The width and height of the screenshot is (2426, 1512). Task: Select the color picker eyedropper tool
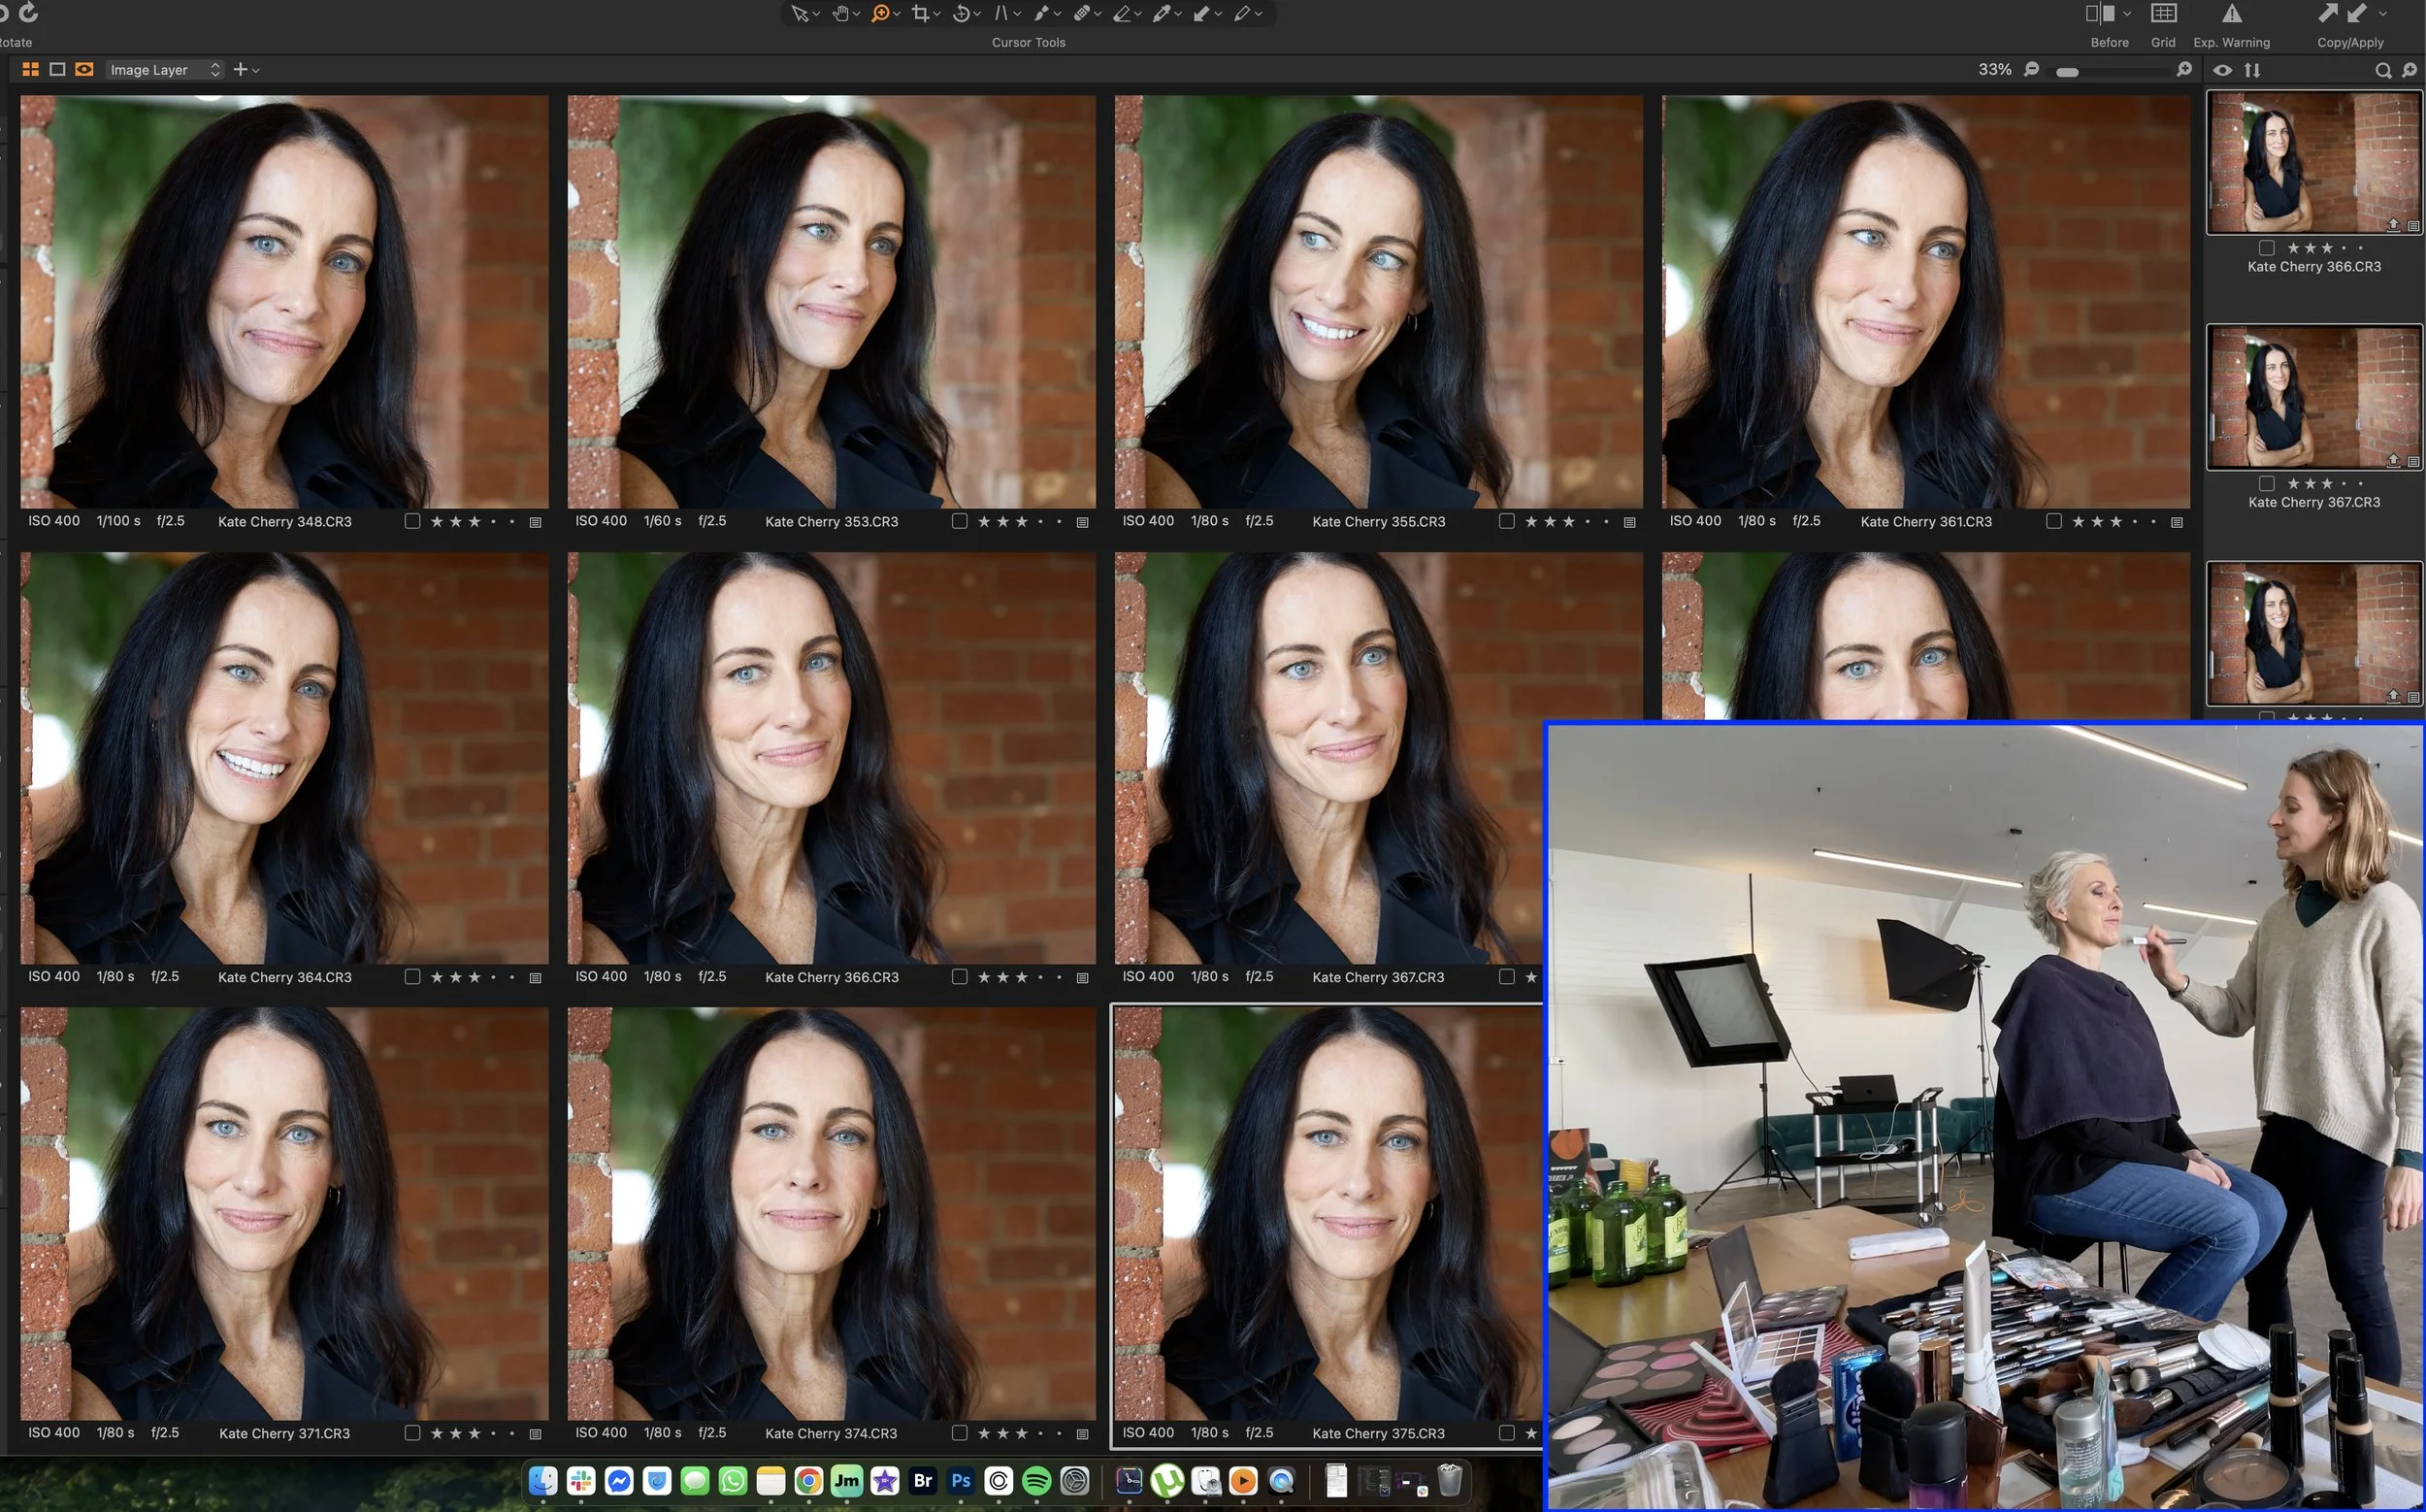coord(1161,13)
